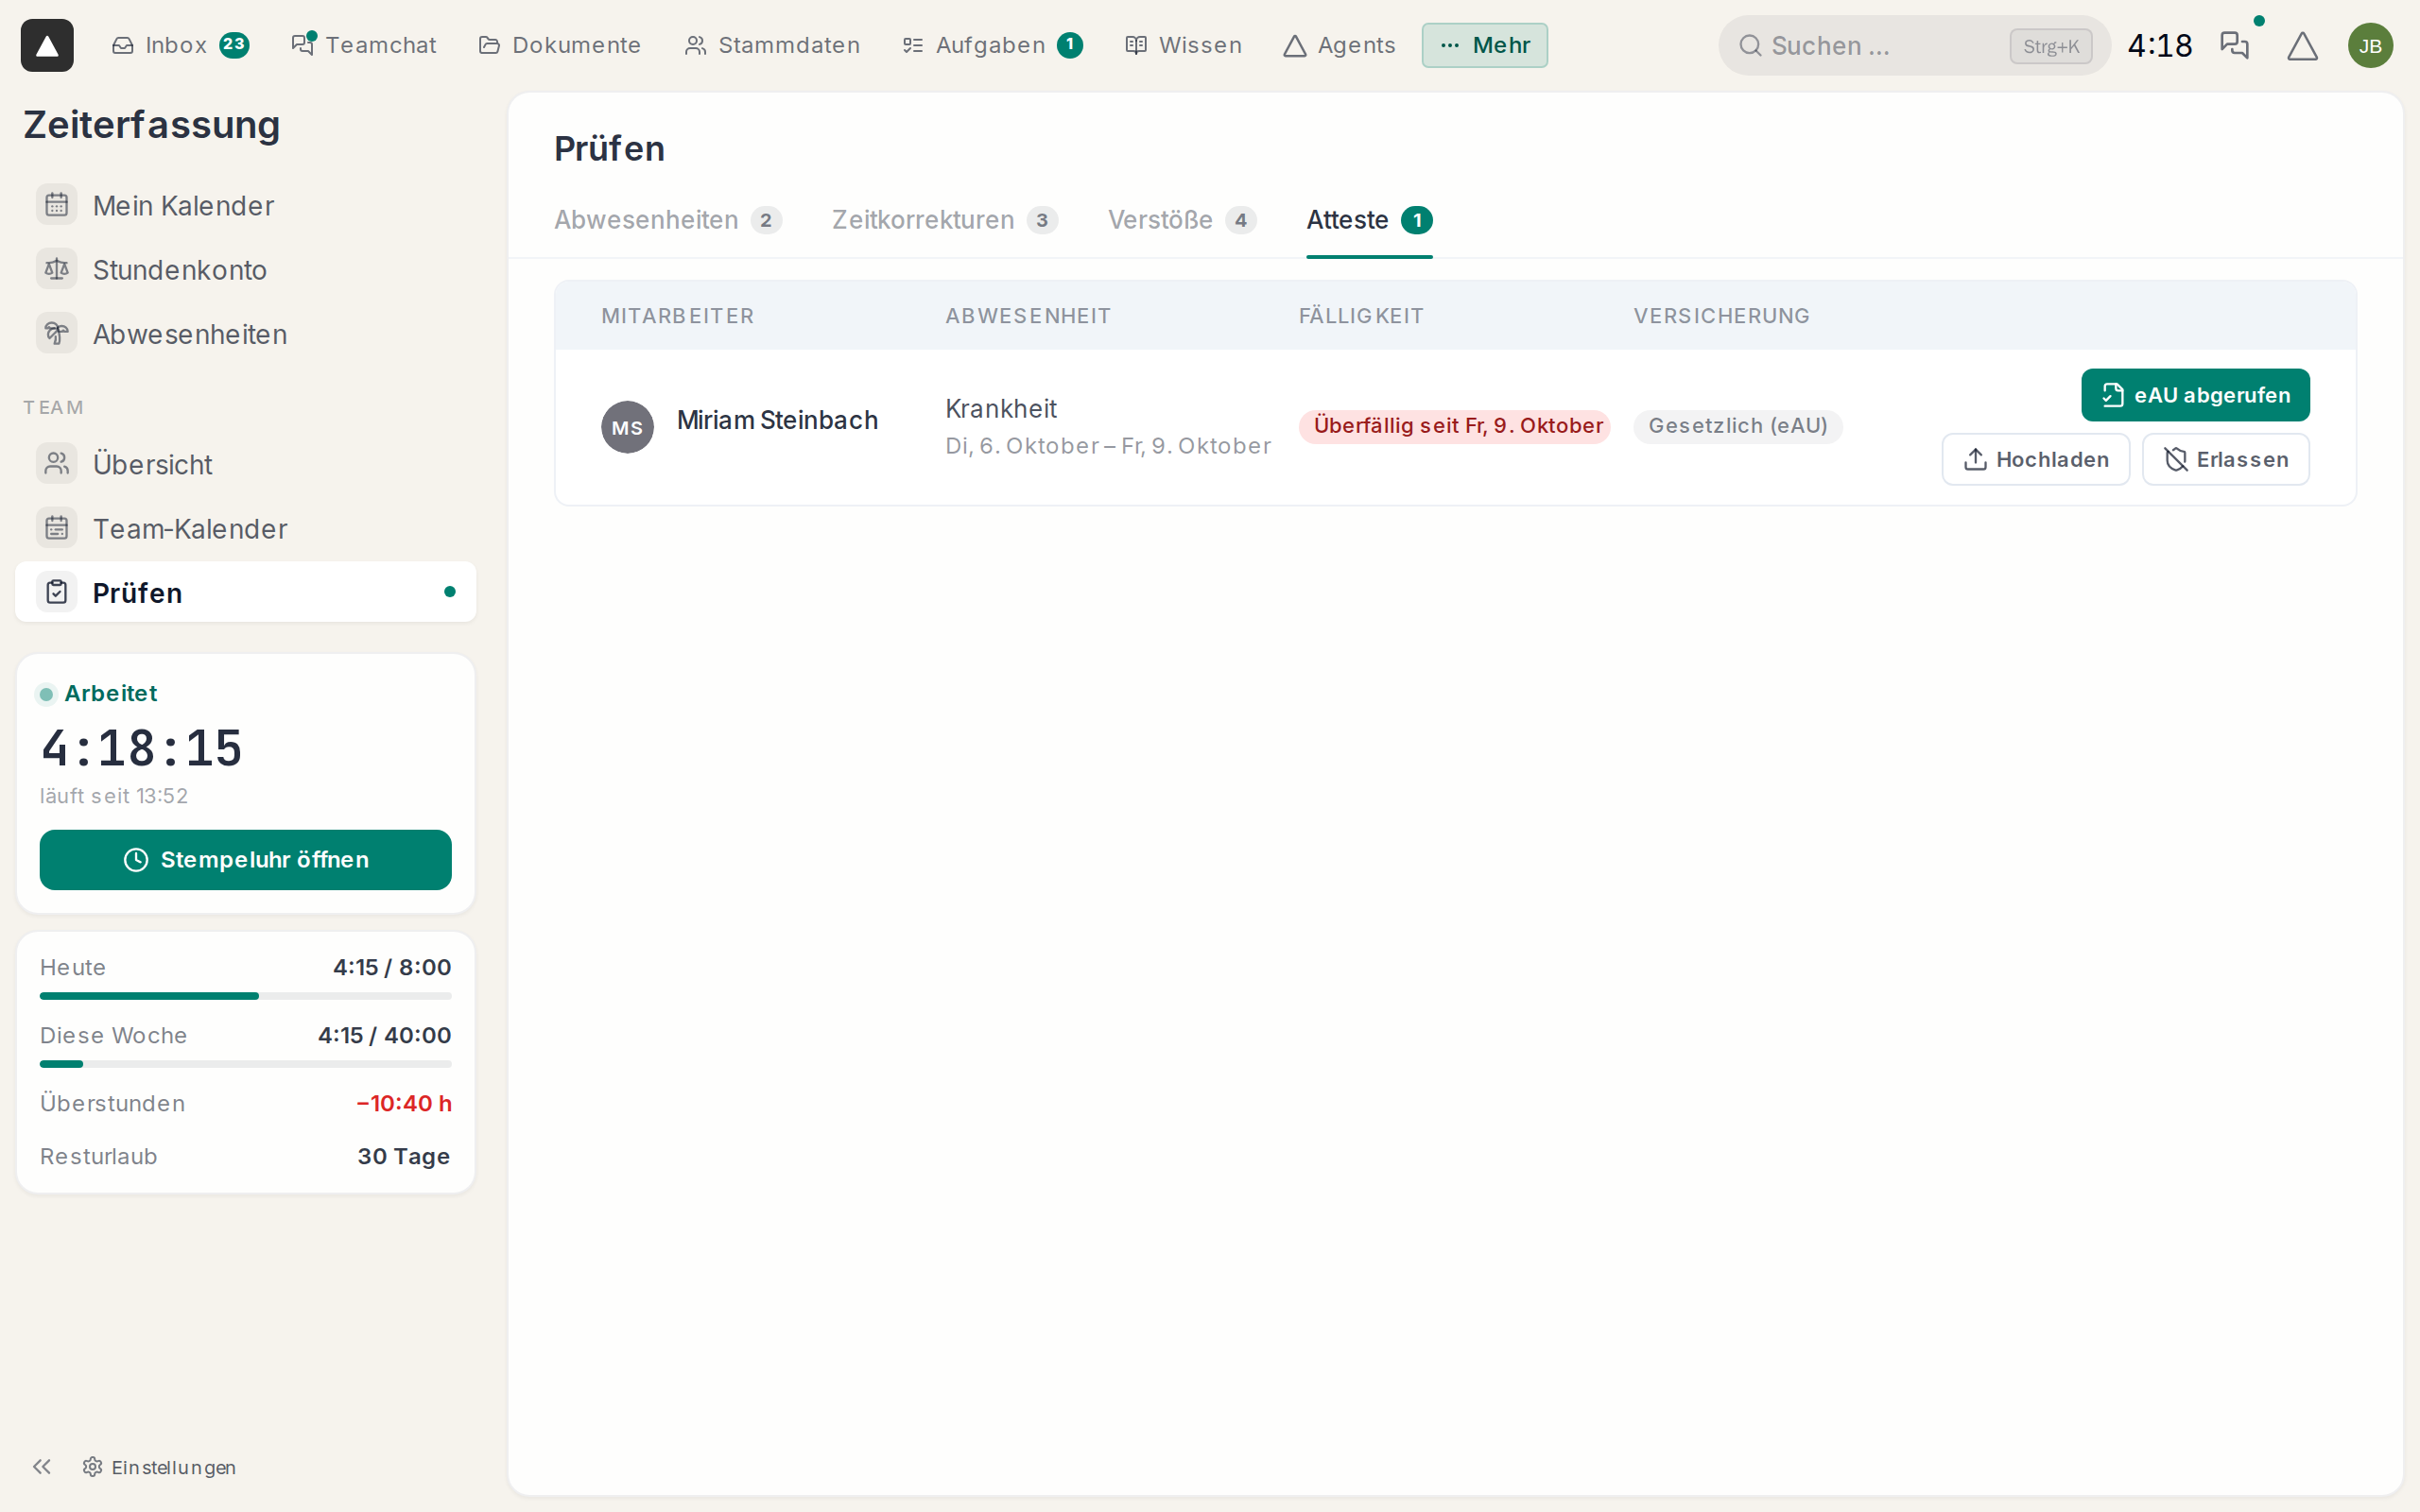Click the Prüfen clipboard icon
Screen dimensions: 2420x1512
57,592
